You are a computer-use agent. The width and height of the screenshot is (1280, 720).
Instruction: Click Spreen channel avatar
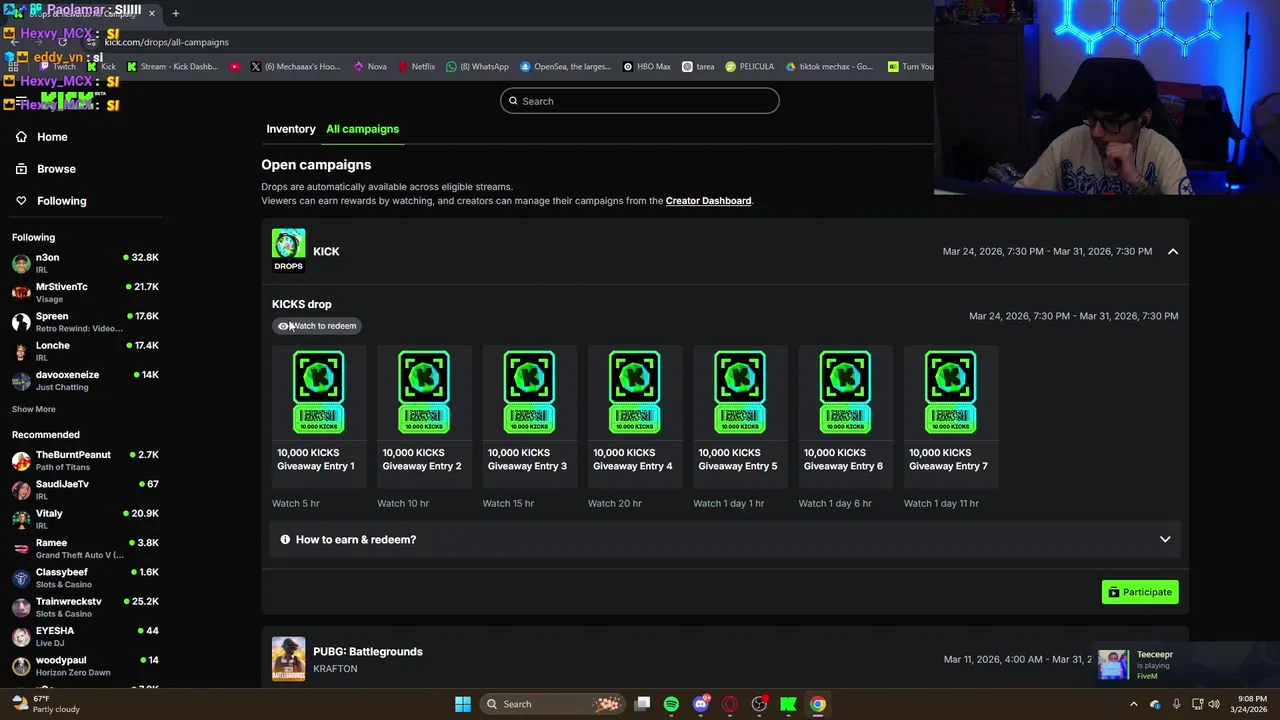click(21, 322)
